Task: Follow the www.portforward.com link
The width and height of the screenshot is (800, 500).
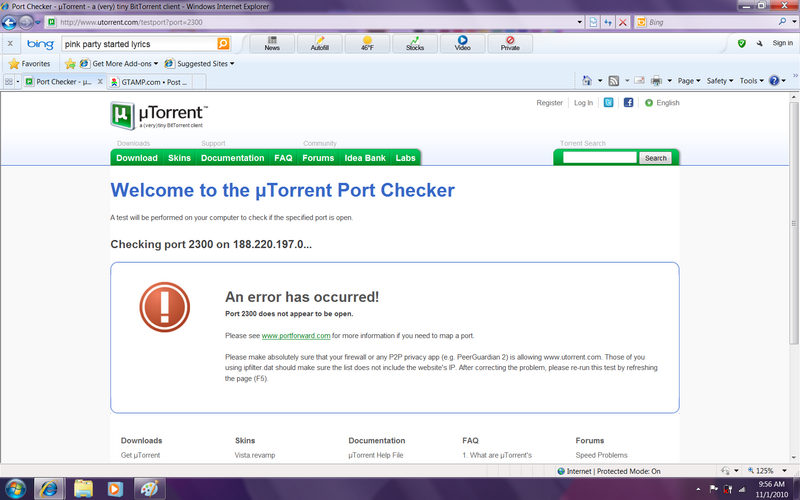Action: point(295,336)
